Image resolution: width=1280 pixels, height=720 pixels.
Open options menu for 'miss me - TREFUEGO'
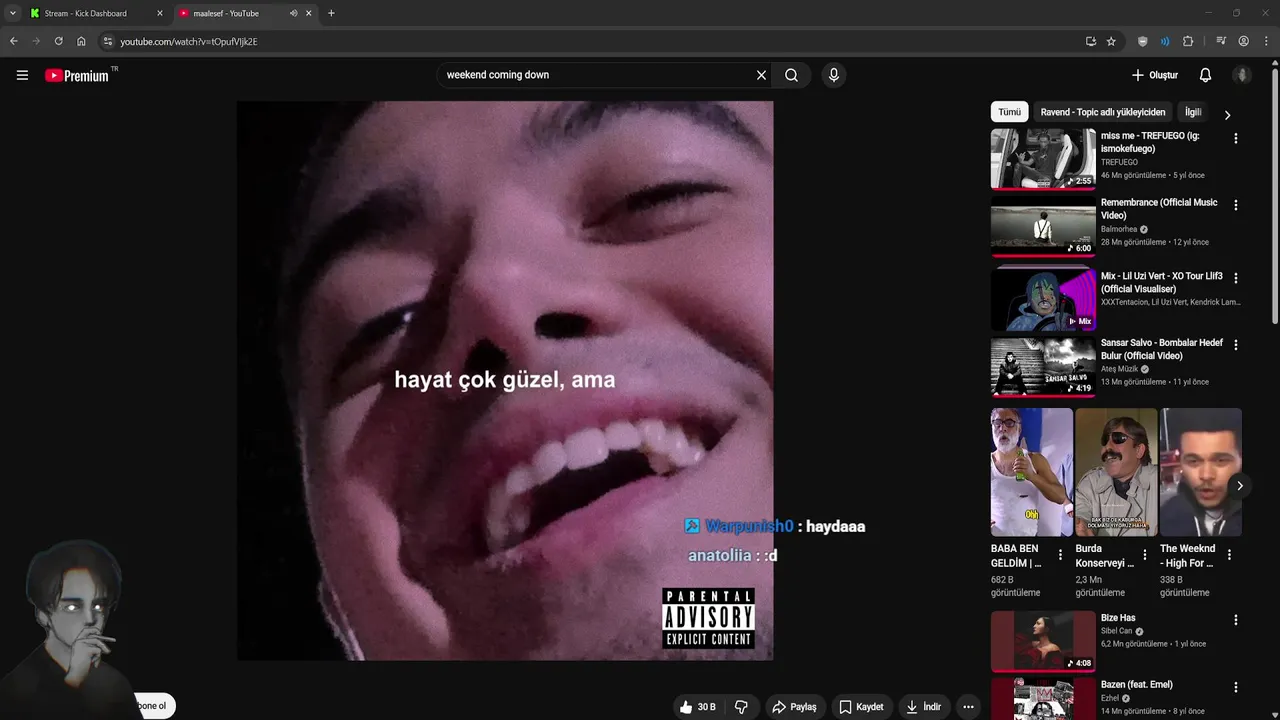(x=1236, y=139)
